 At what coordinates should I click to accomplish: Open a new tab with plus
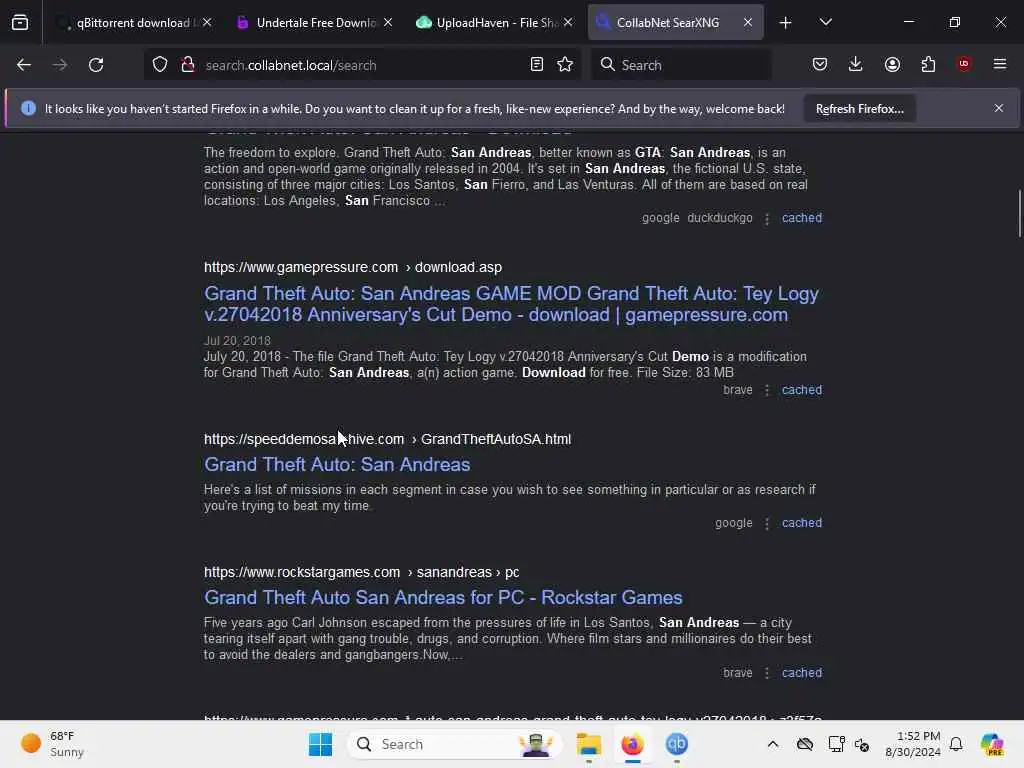pyautogui.click(x=786, y=23)
